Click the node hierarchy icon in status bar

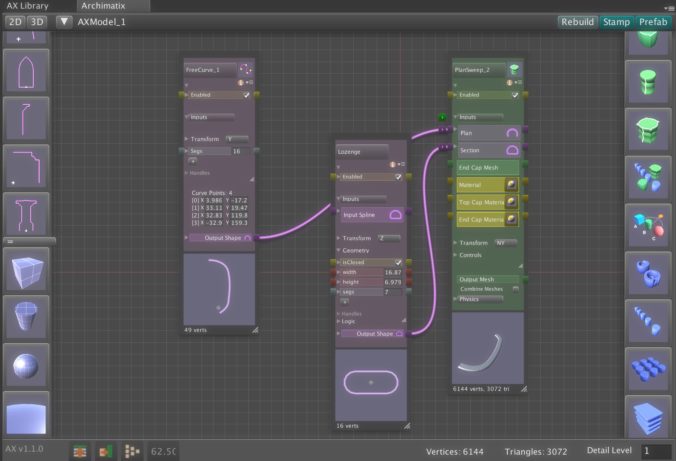[x=132, y=452]
